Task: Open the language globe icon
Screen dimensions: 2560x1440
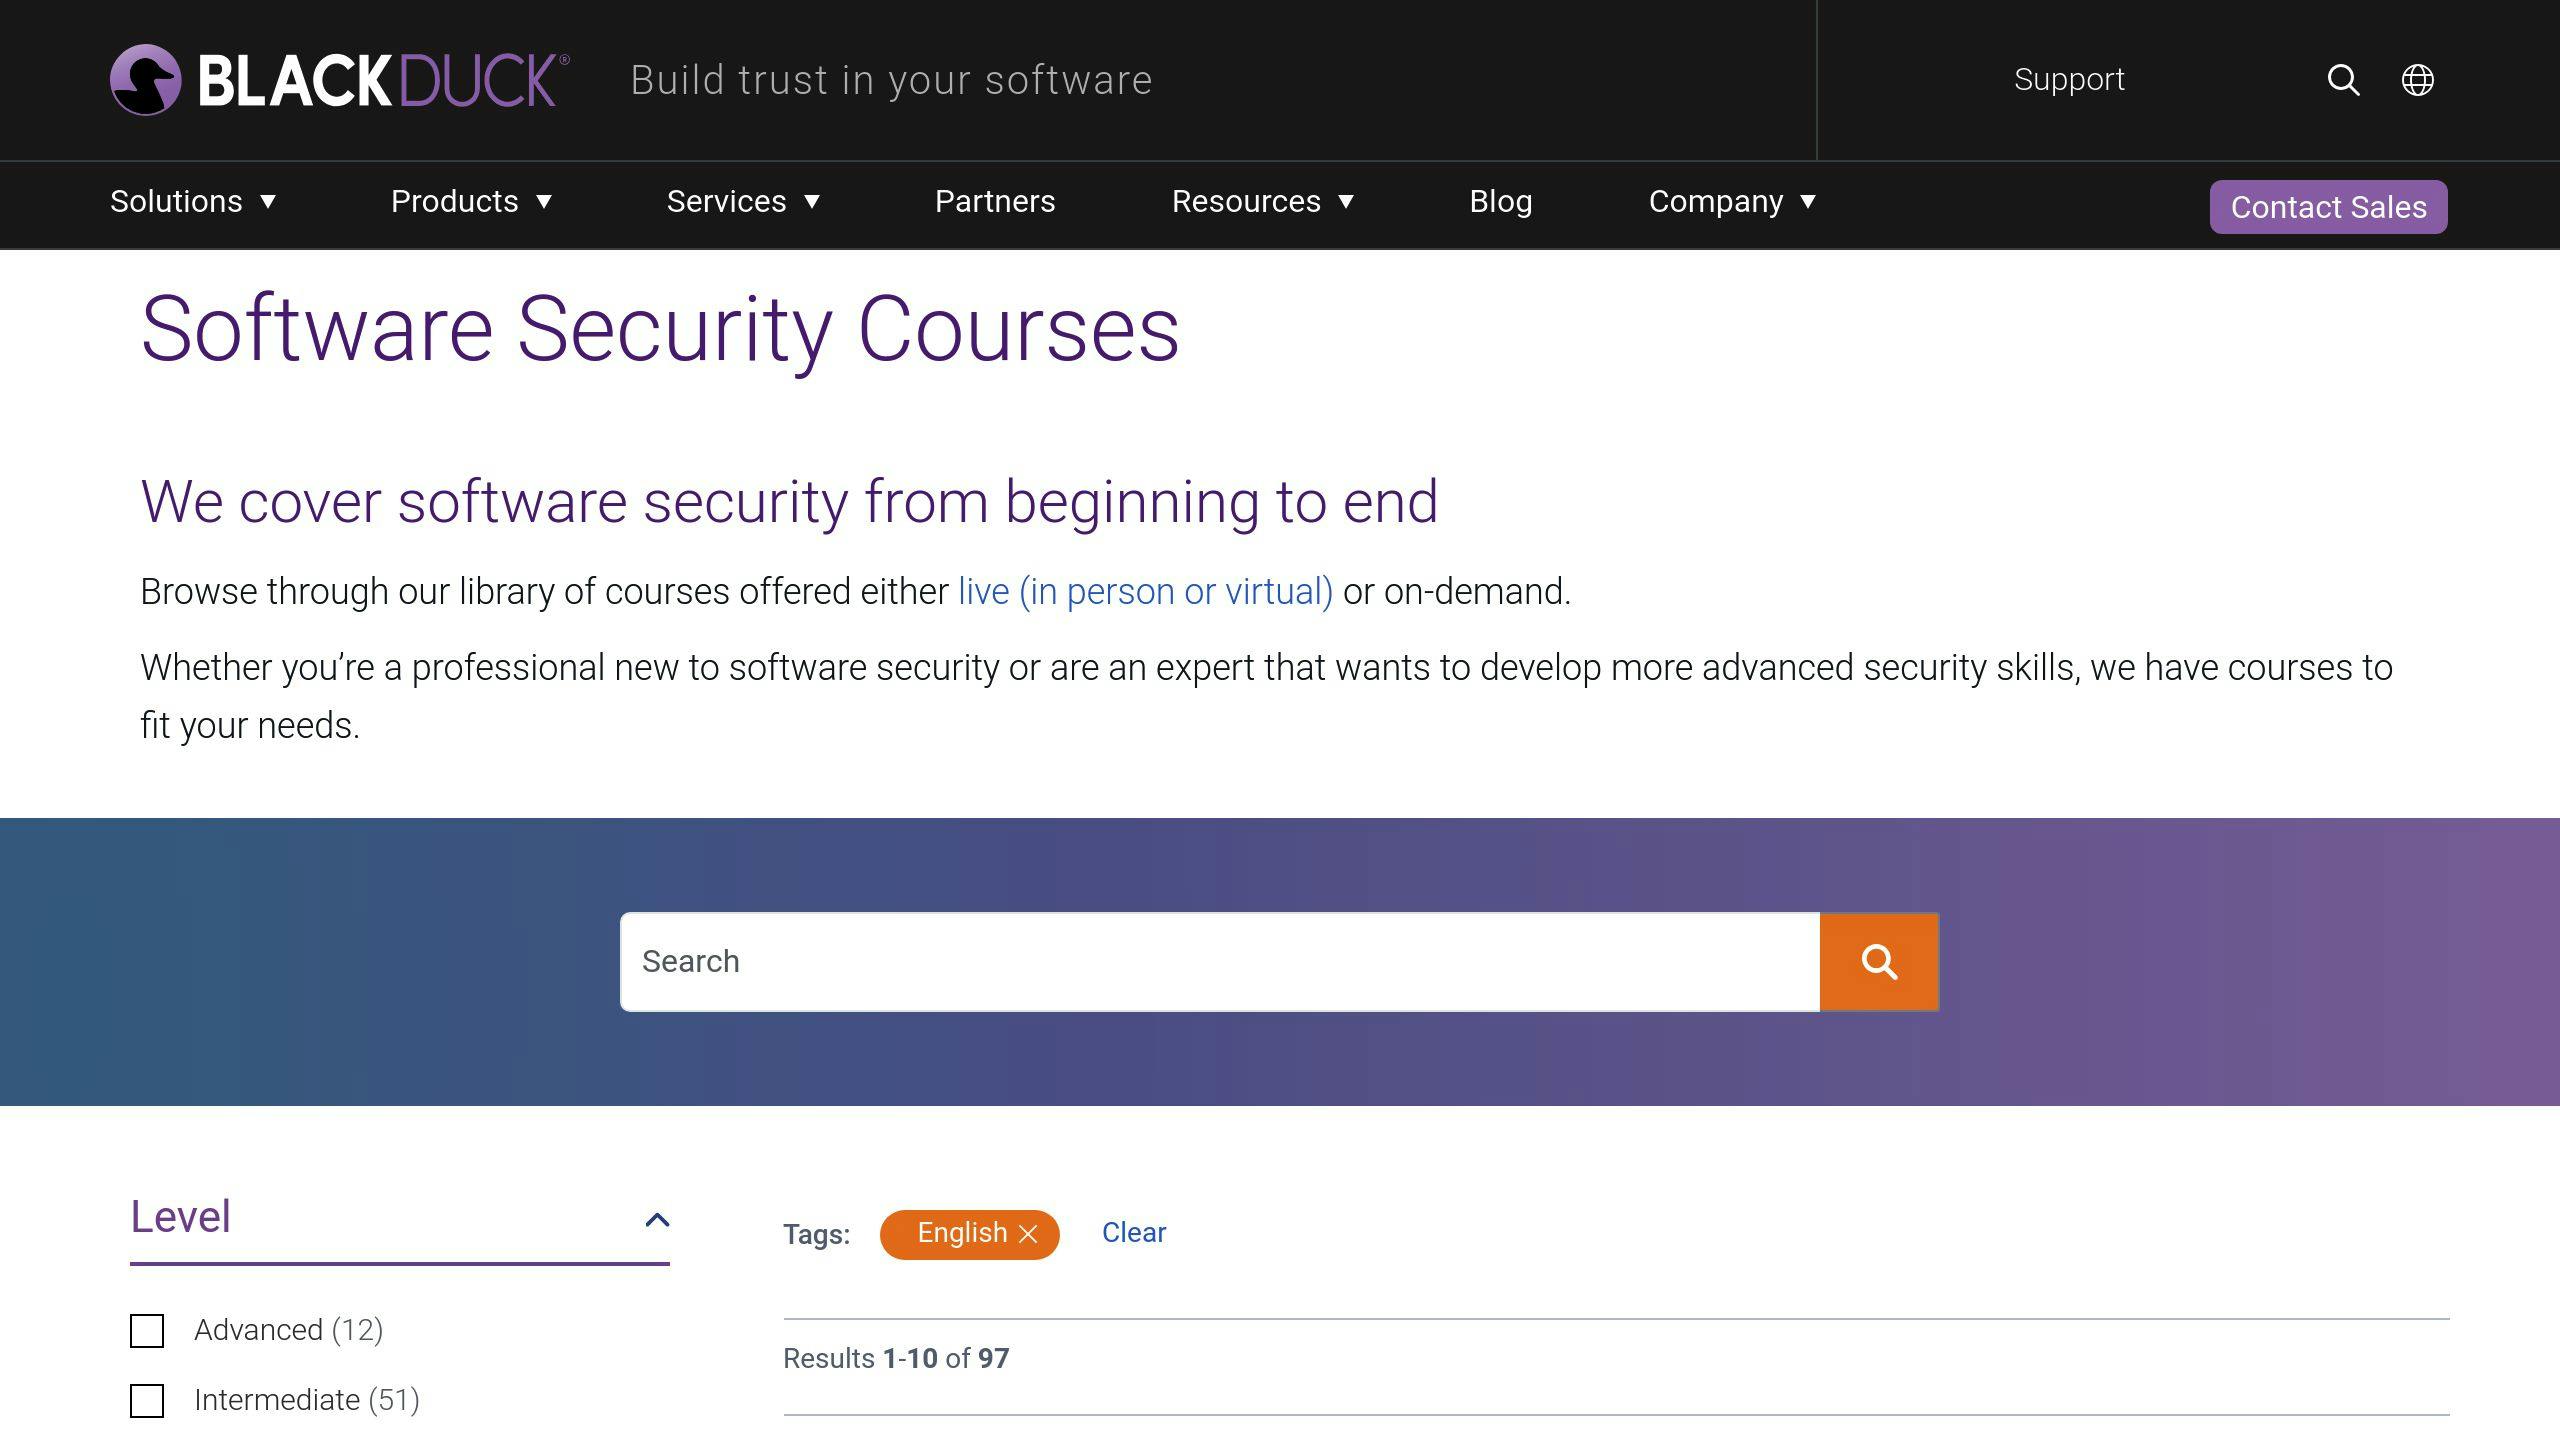Action: pyautogui.click(x=2418, y=80)
